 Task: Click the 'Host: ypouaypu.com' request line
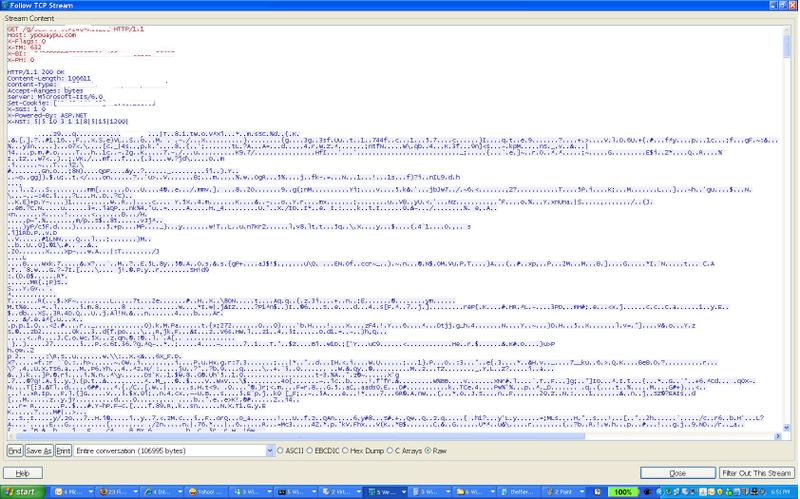(x=42, y=35)
